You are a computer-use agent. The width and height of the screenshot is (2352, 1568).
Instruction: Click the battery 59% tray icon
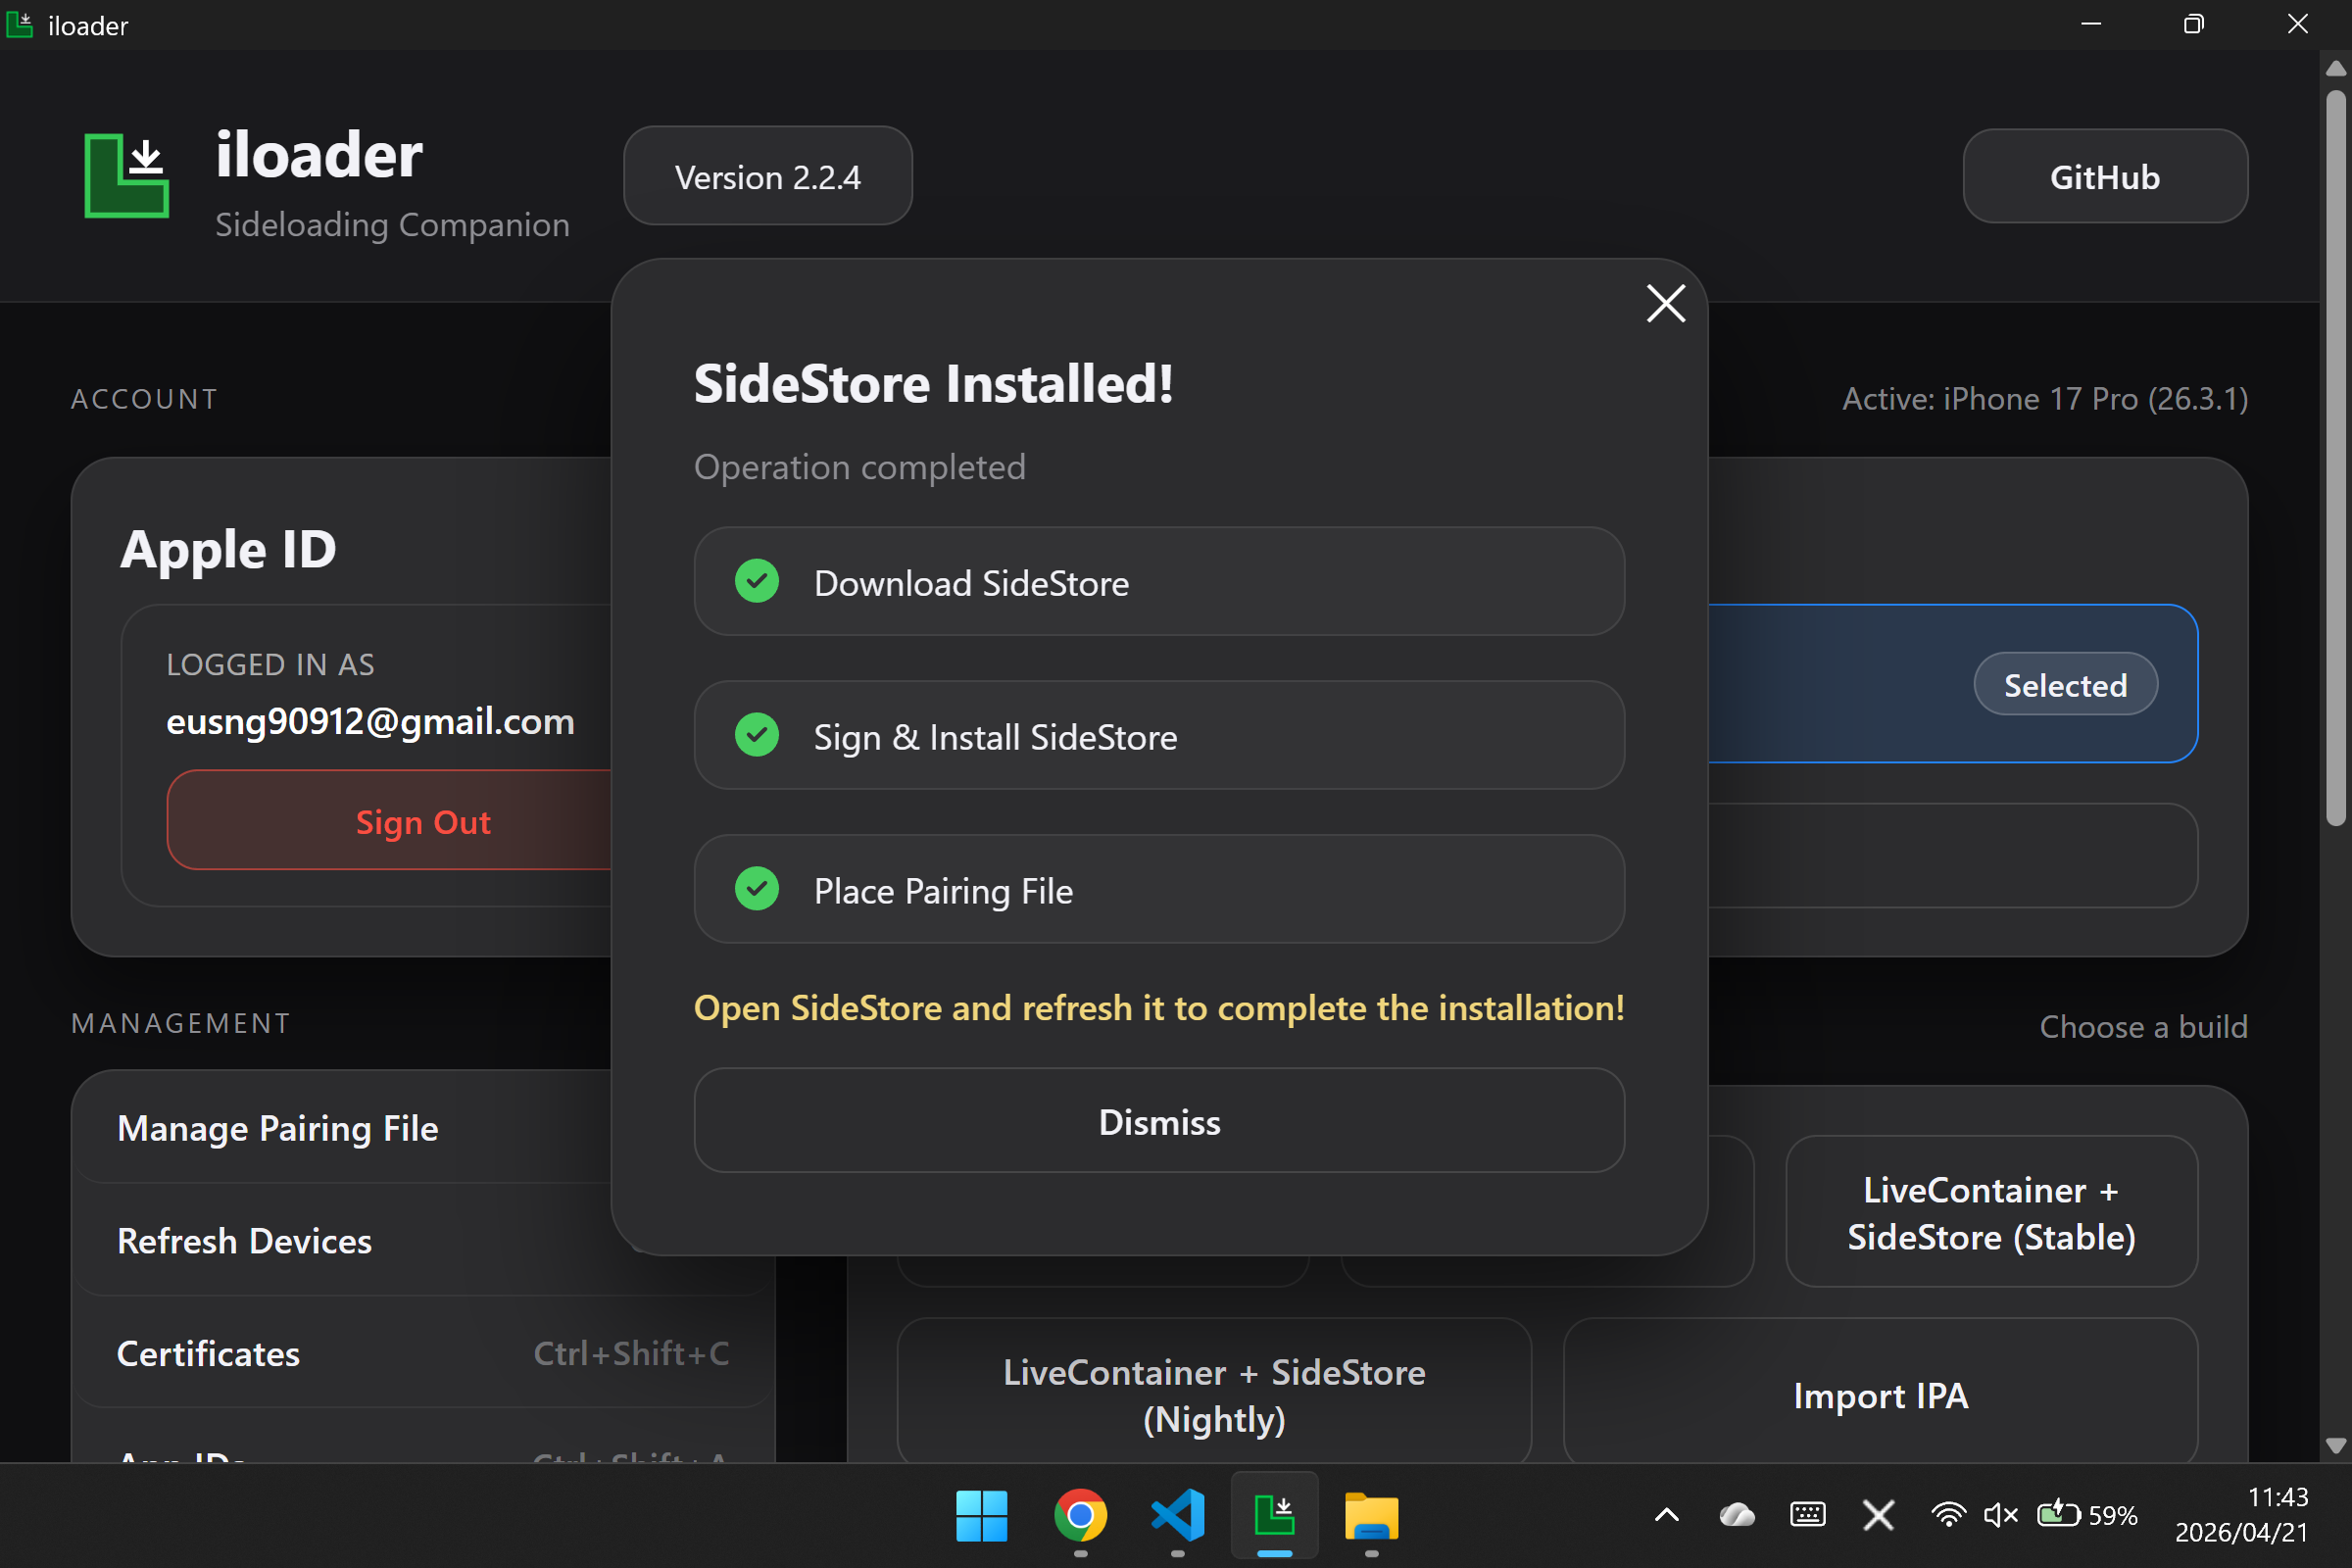(2087, 1515)
